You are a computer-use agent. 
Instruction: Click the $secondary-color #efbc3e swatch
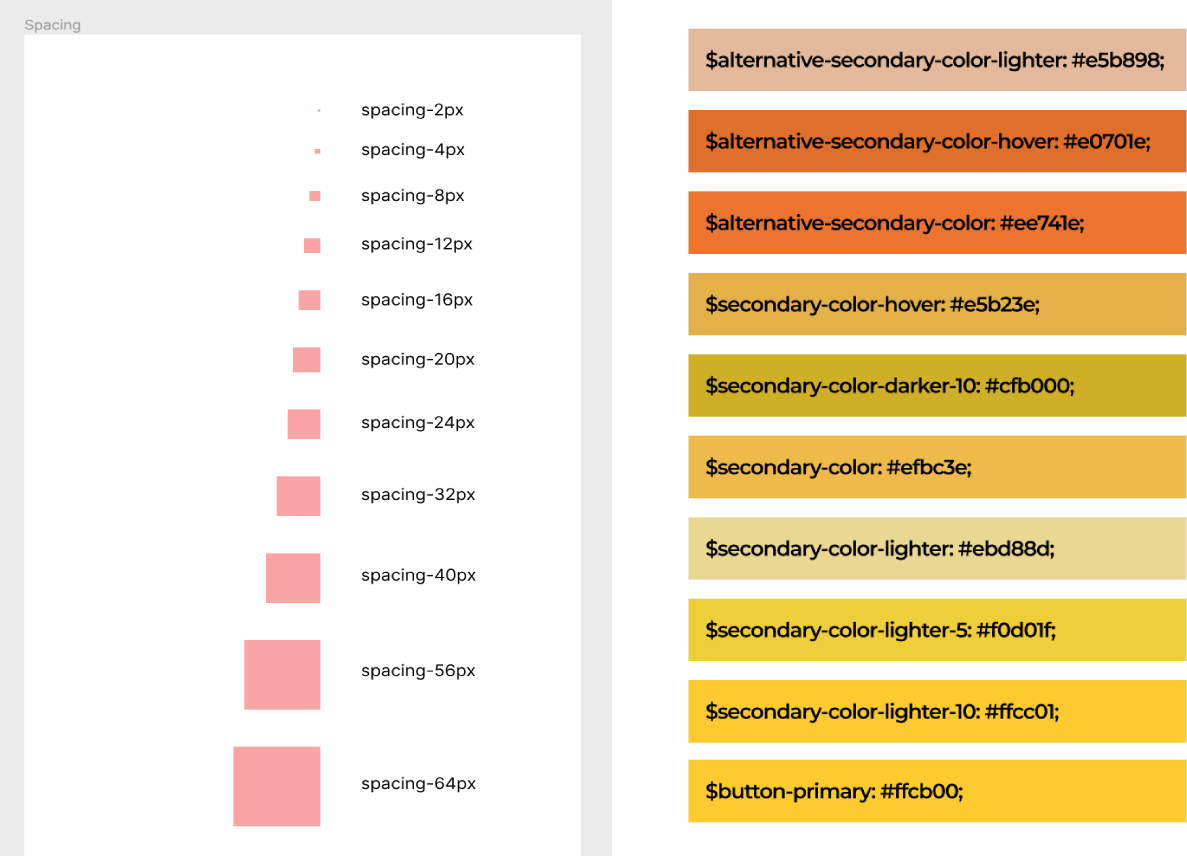tap(937, 467)
